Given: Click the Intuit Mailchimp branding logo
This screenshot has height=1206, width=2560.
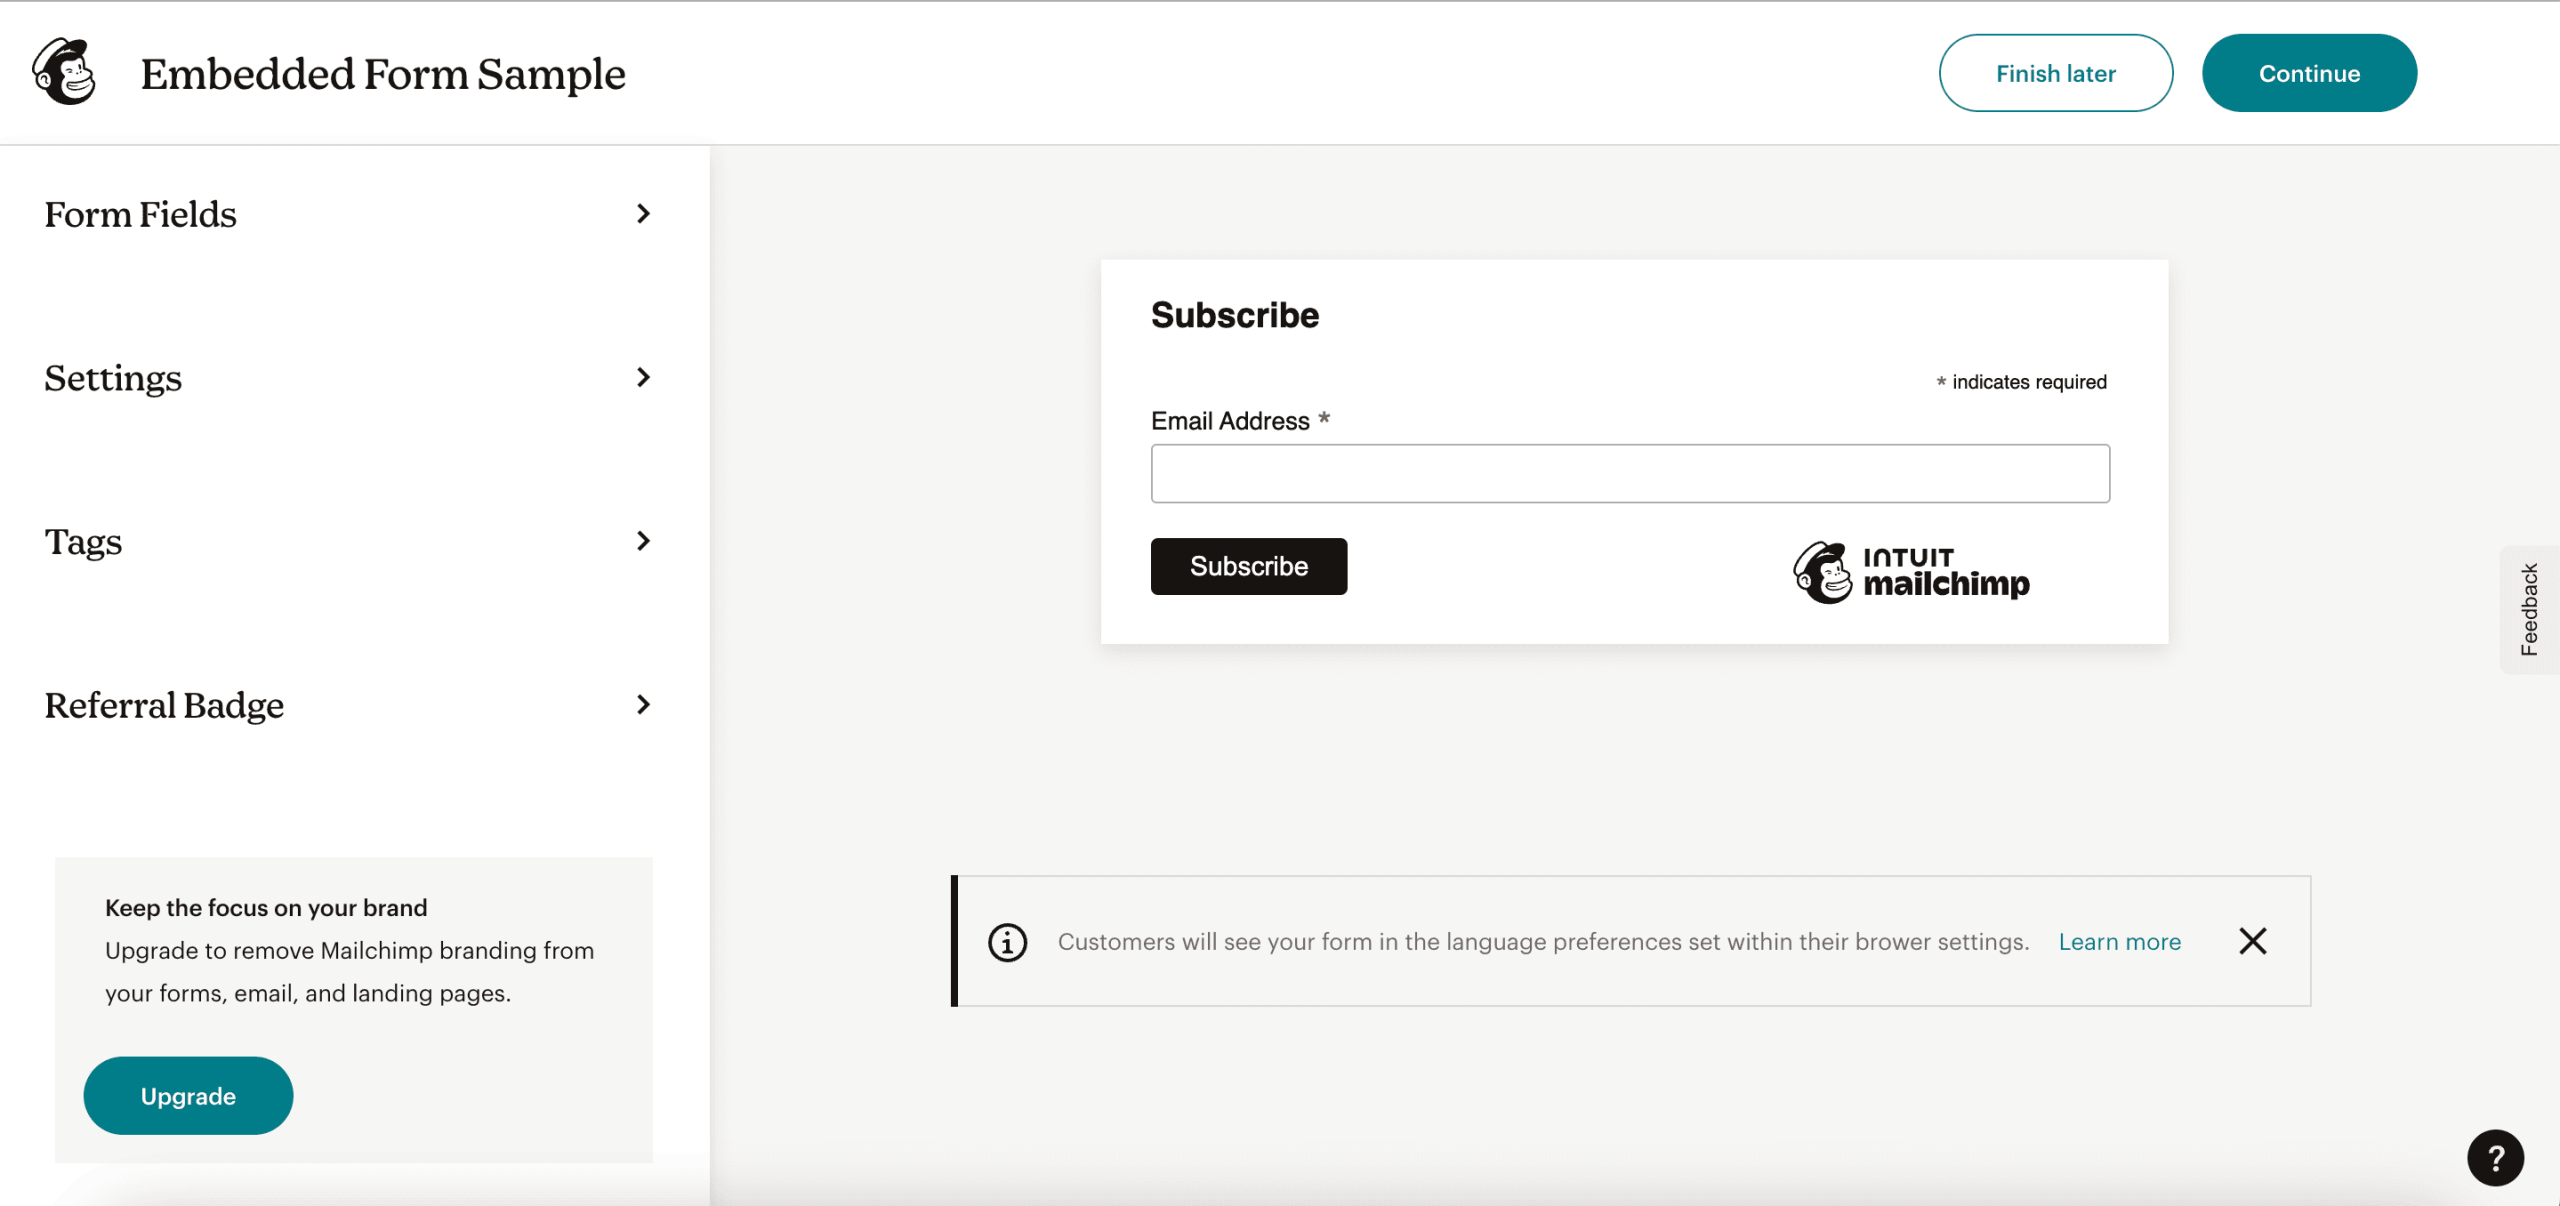Looking at the screenshot, I should pos(1911,571).
